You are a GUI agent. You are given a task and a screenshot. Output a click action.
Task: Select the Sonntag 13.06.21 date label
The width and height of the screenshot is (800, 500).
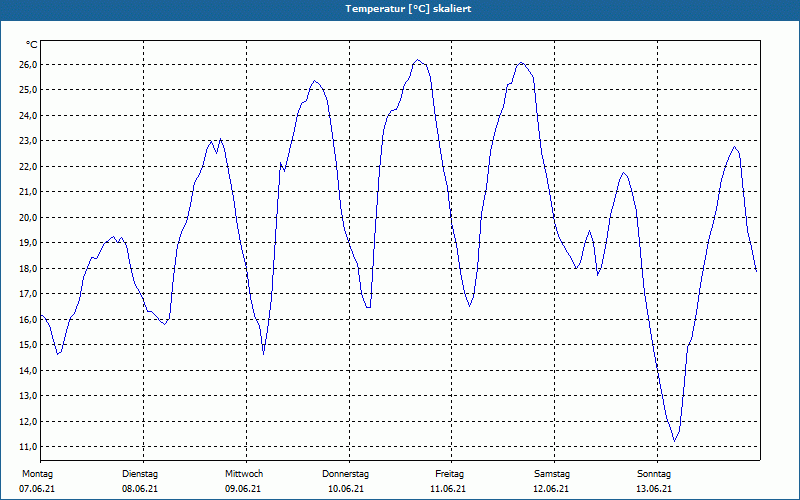pos(654,481)
